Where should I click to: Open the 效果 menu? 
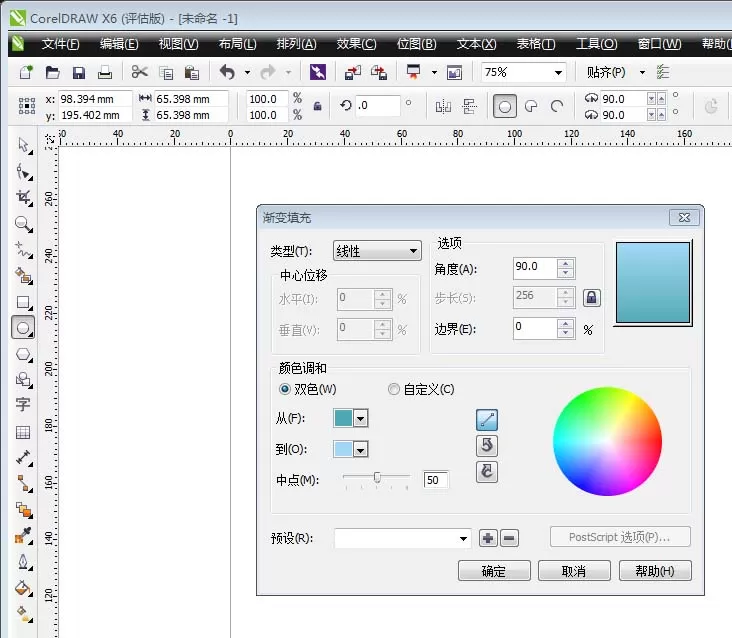point(356,44)
